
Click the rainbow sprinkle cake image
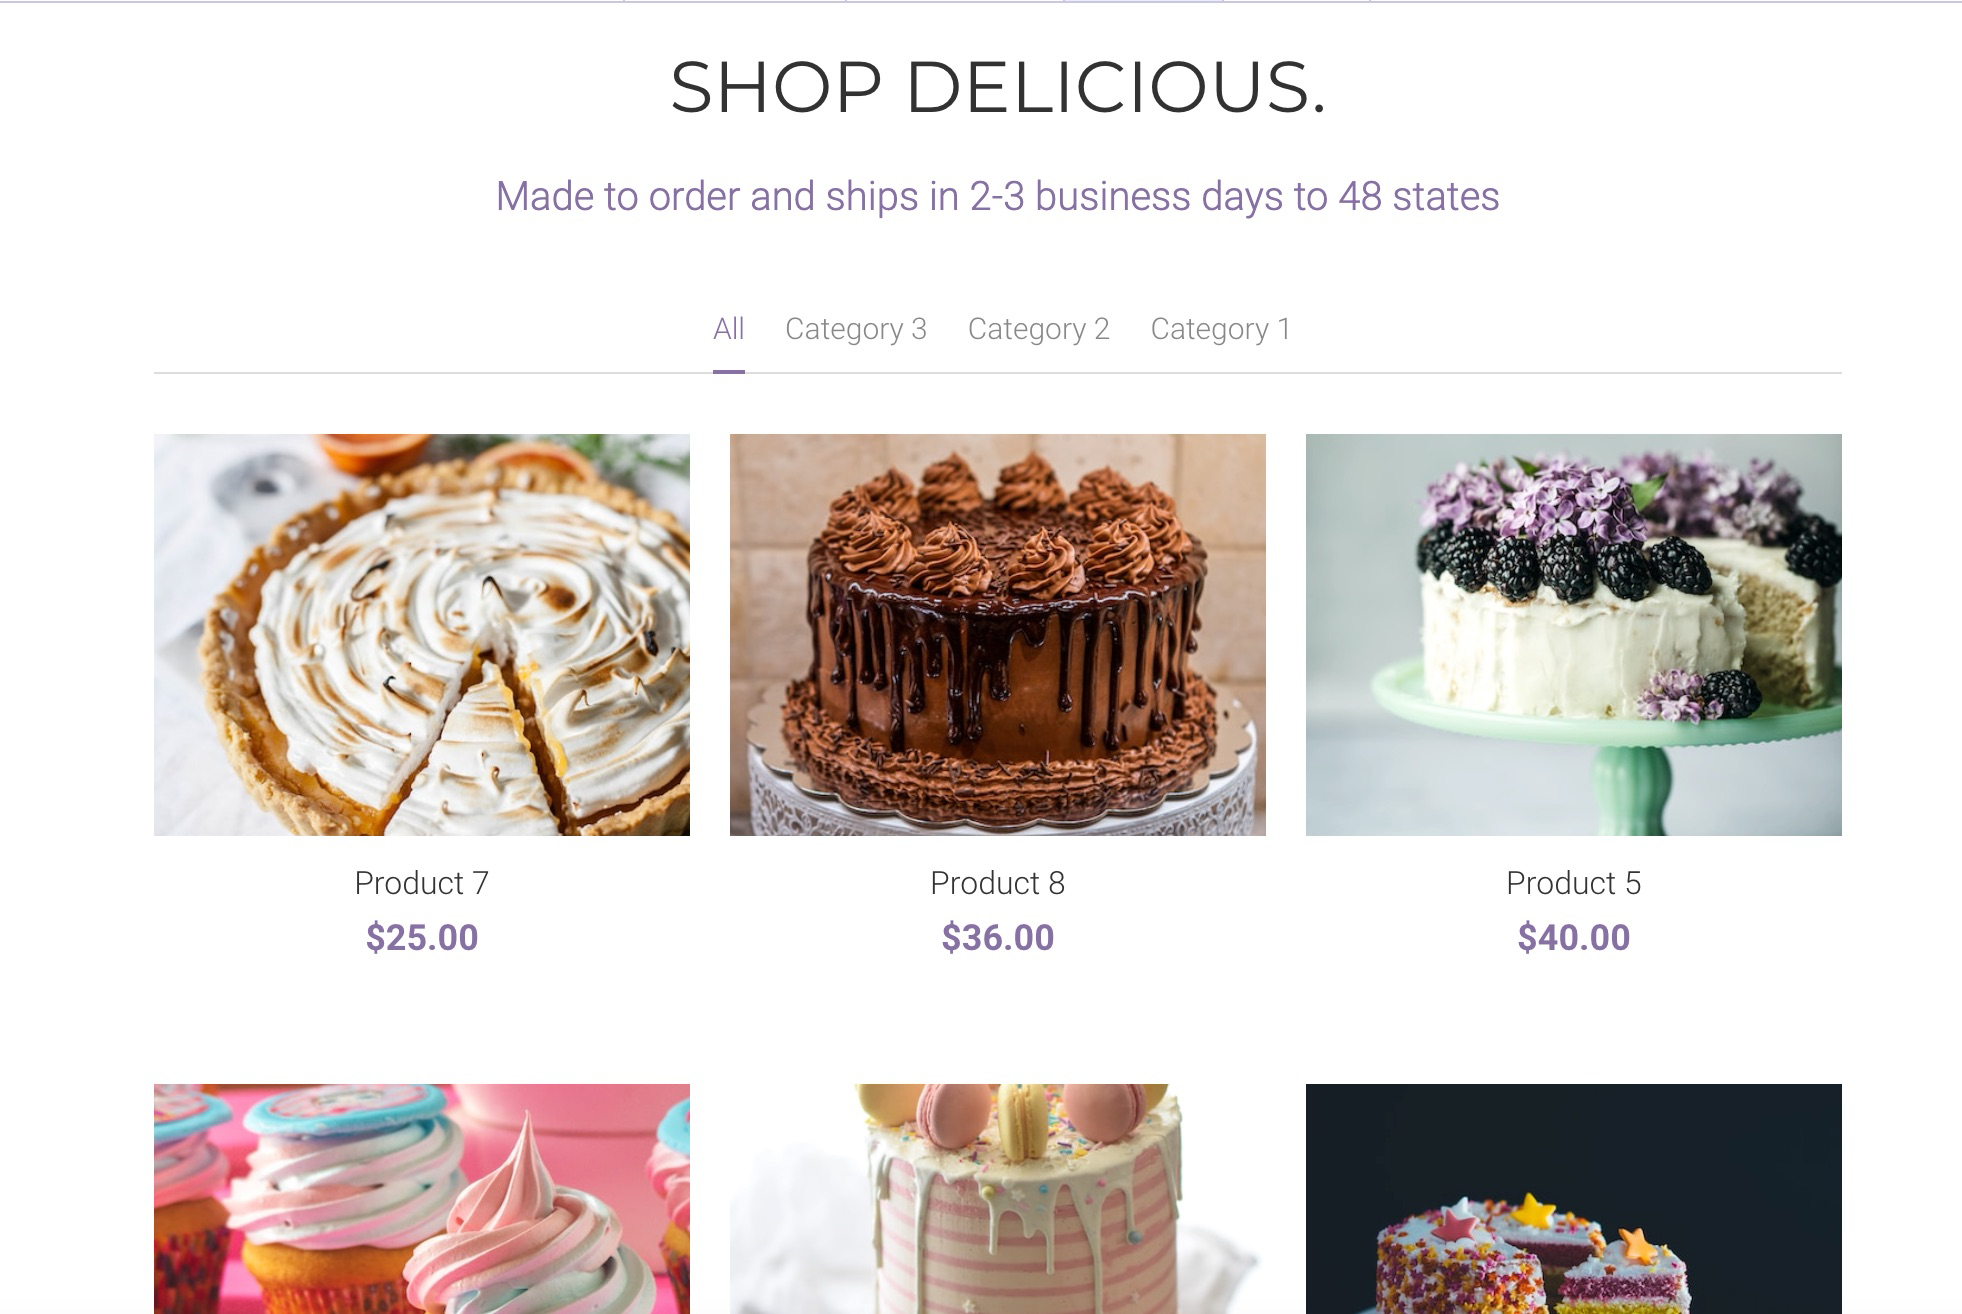pyautogui.click(x=1574, y=1199)
